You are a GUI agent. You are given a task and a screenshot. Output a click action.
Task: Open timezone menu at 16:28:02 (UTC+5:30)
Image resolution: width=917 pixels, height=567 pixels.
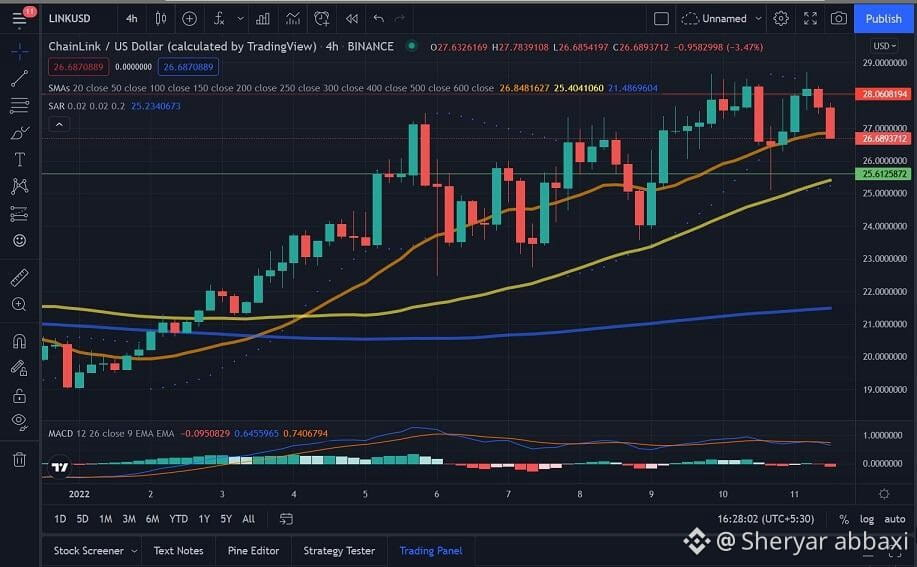(766, 519)
